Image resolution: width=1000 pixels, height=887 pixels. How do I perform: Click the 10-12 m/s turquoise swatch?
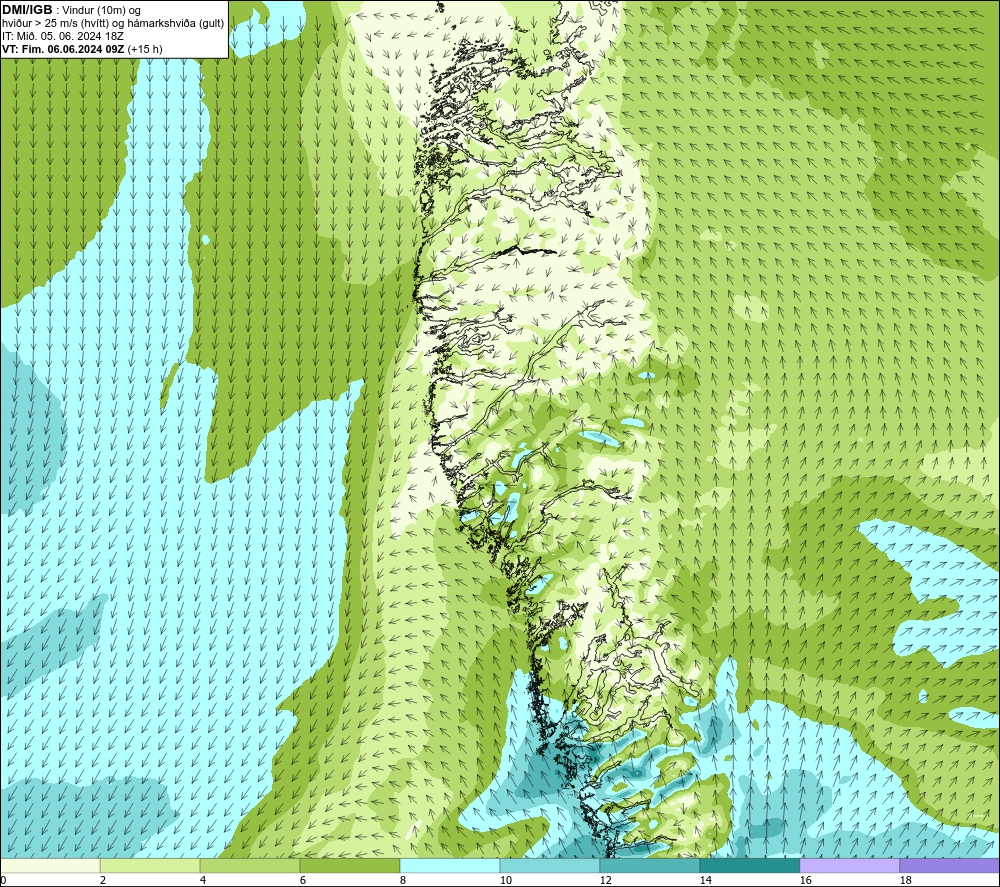pyautogui.click(x=549, y=865)
